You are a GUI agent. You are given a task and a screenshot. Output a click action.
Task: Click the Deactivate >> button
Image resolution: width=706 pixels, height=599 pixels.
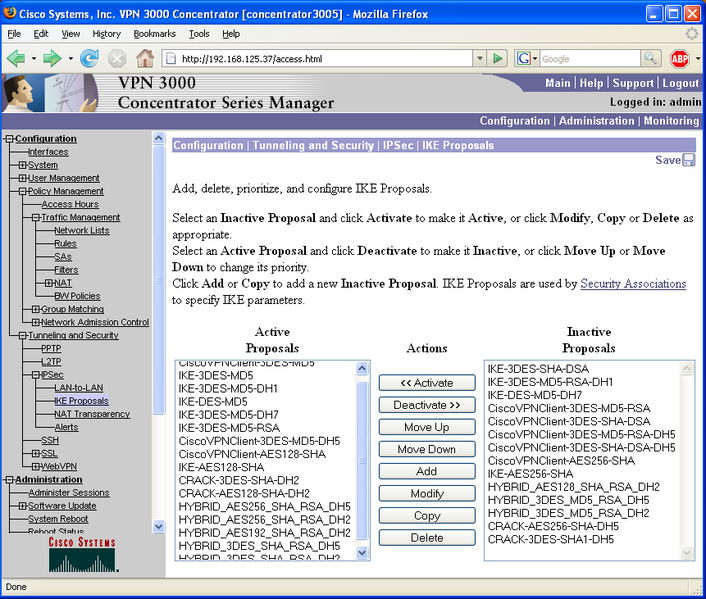tap(427, 405)
